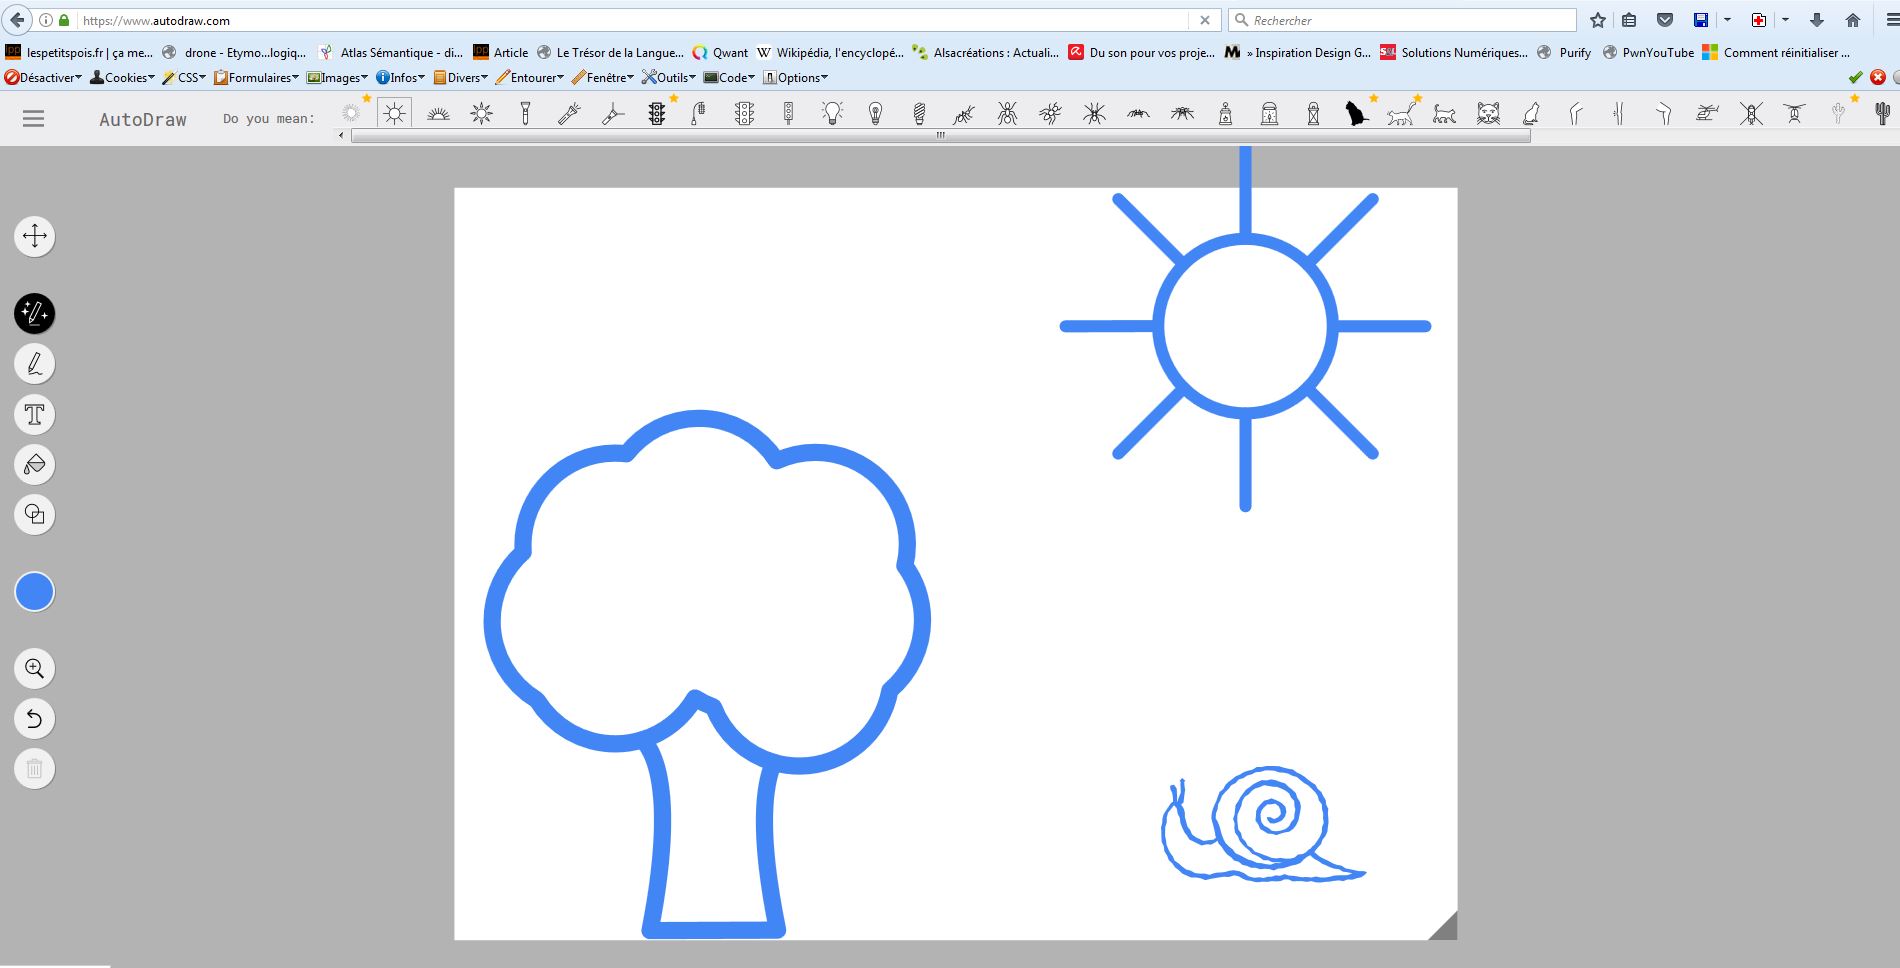This screenshot has height=968, width=1900.
Task: Select the Shape tool
Action: pyautogui.click(x=34, y=514)
